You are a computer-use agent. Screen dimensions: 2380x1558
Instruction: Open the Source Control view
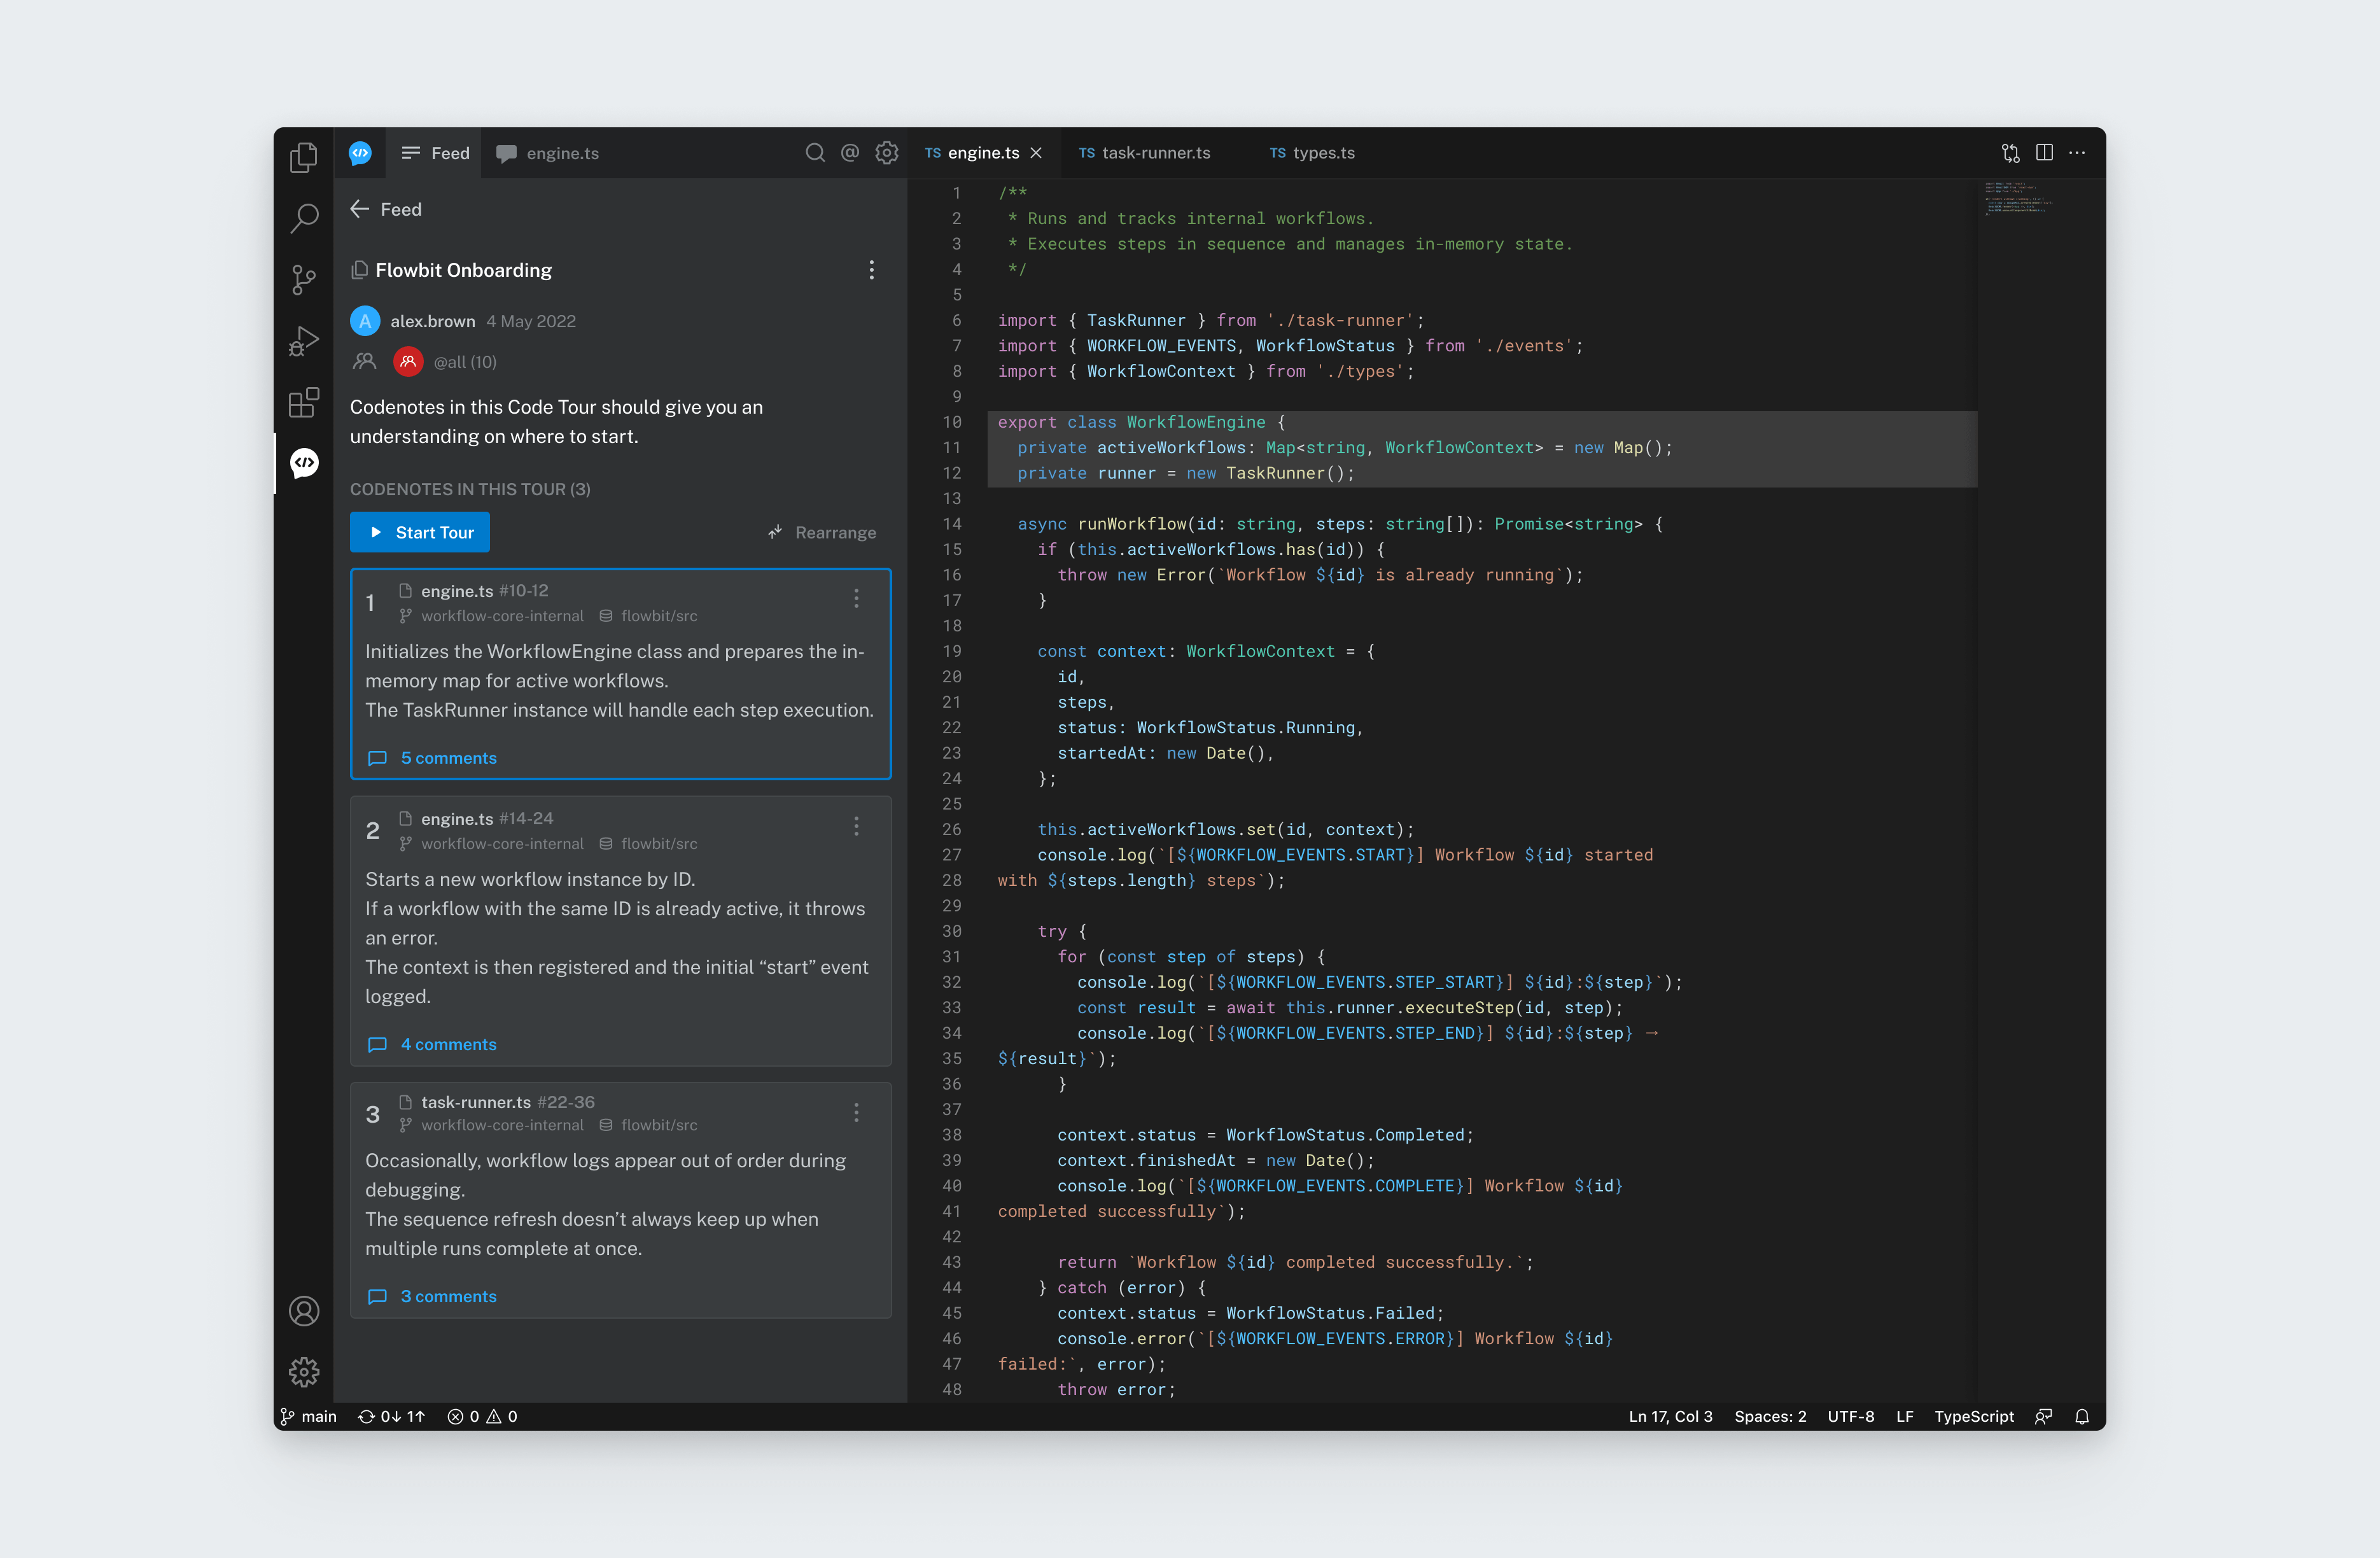[x=304, y=280]
